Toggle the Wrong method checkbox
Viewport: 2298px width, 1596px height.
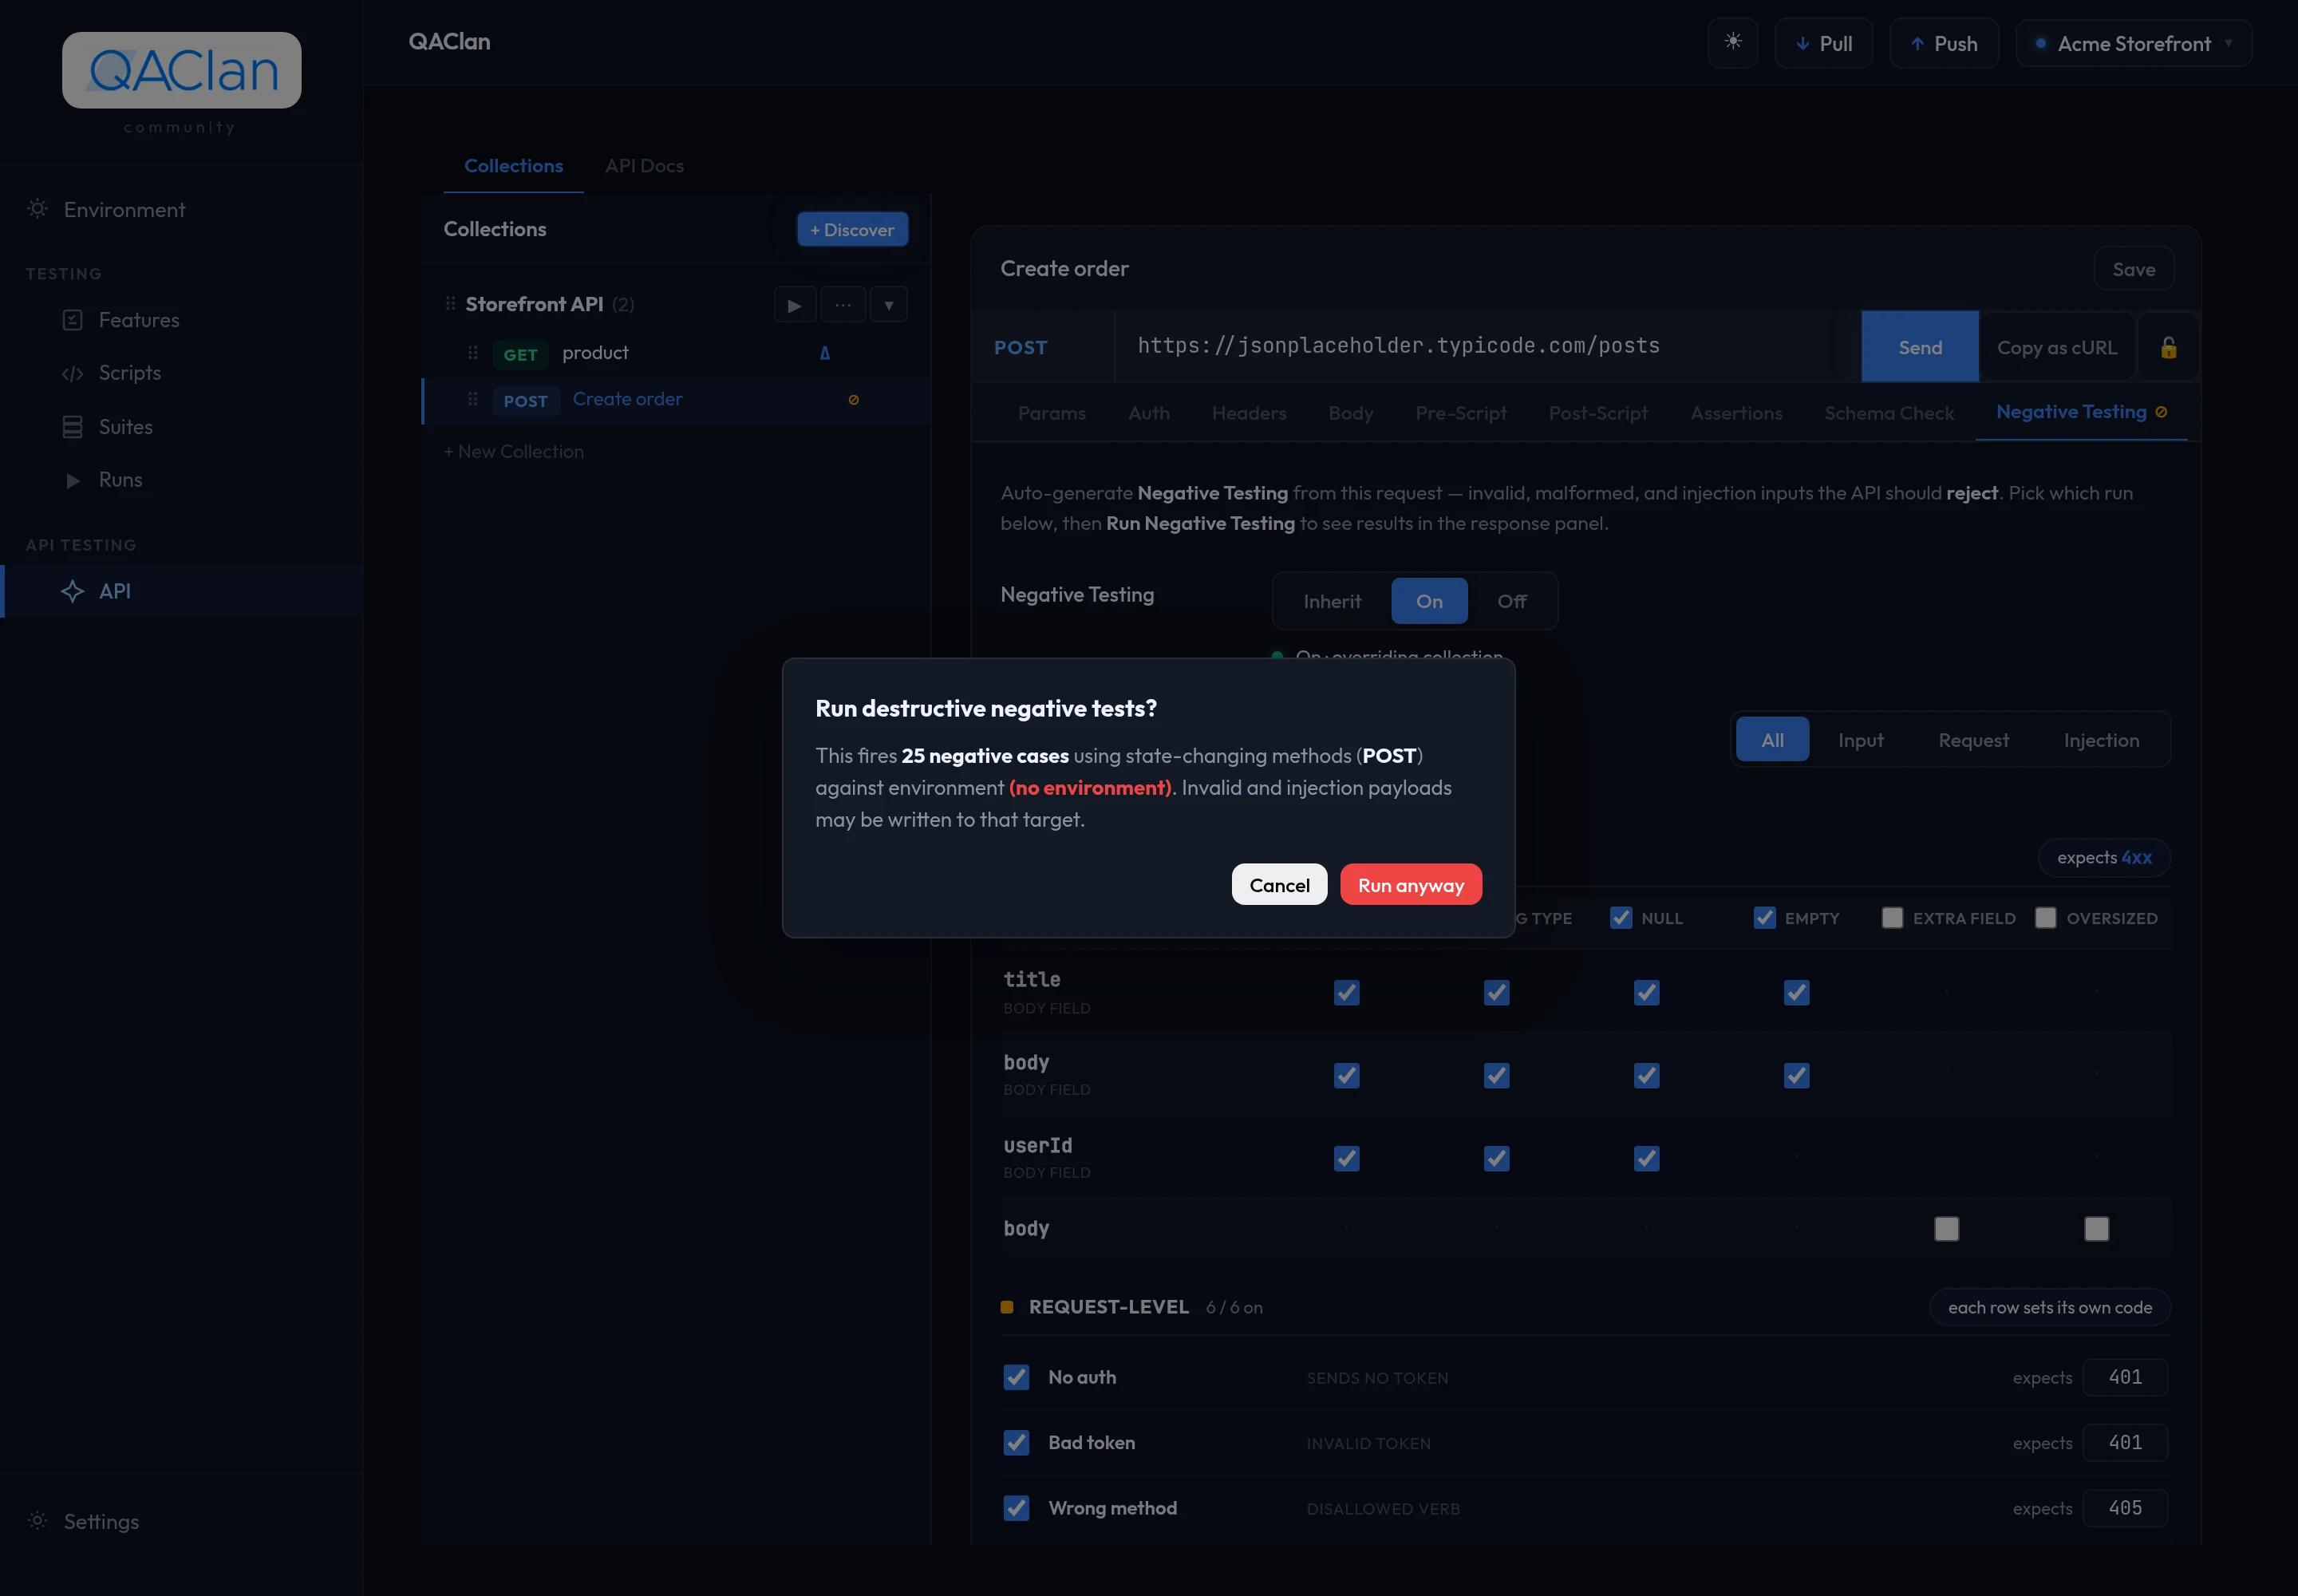pyautogui.click(x=1016, y=1508)
